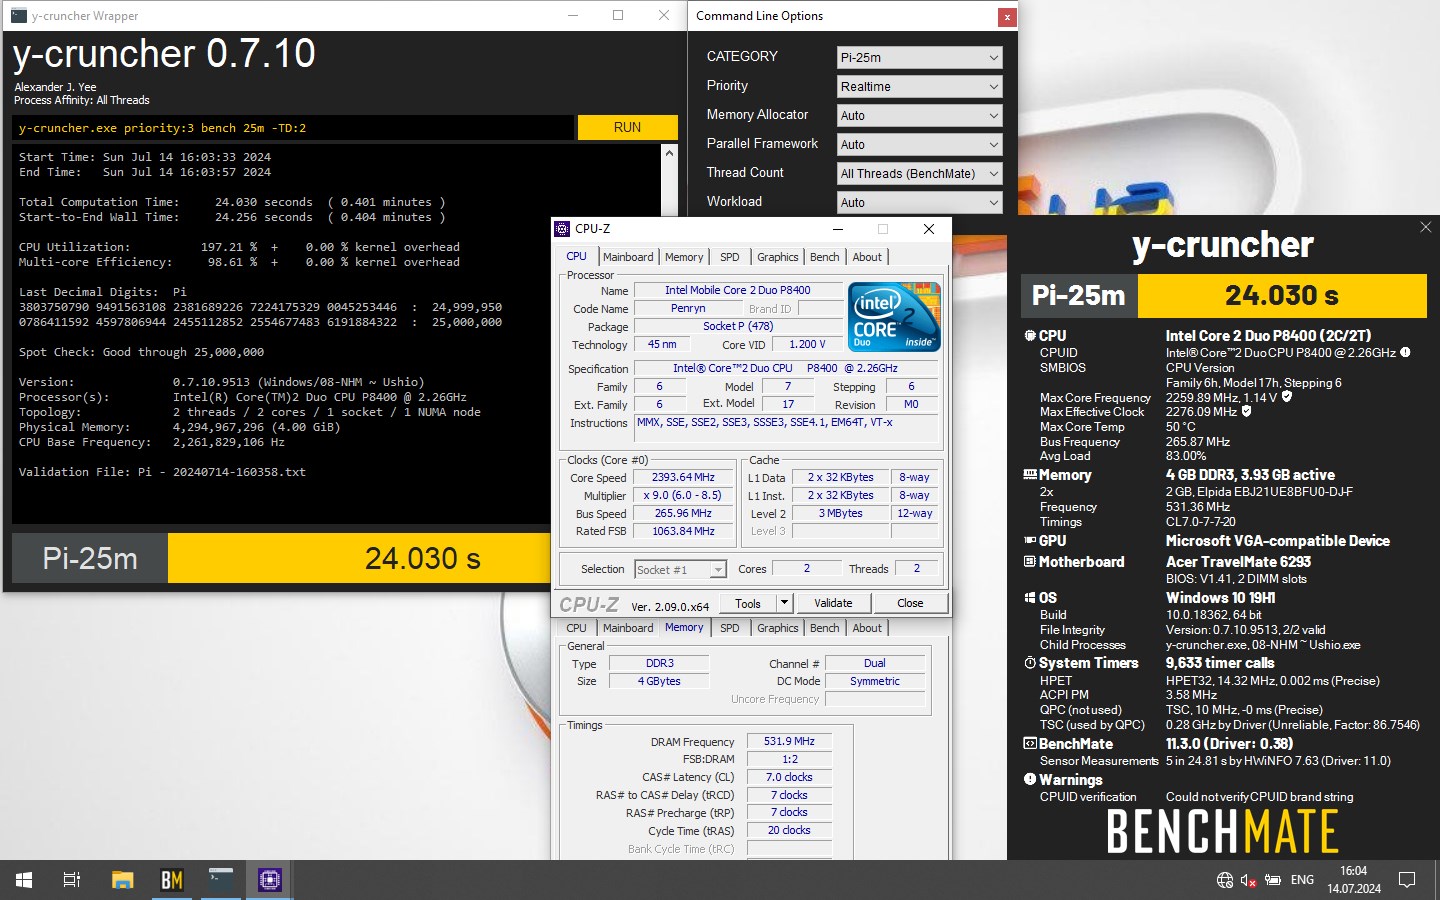The image size is (1440, 900).
Task: Click the Core Speed value 2393.64 MHz
Action: click(x=683, y=478)
